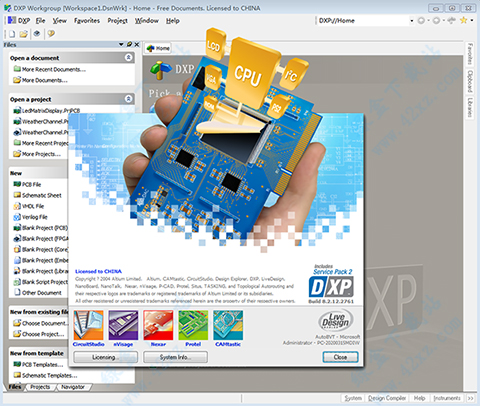Image resolution: width=480 pixels, height=406 pixels.
Task: Collapse the Open a project section
Action: pyautogui.click(x=129, y=99)
